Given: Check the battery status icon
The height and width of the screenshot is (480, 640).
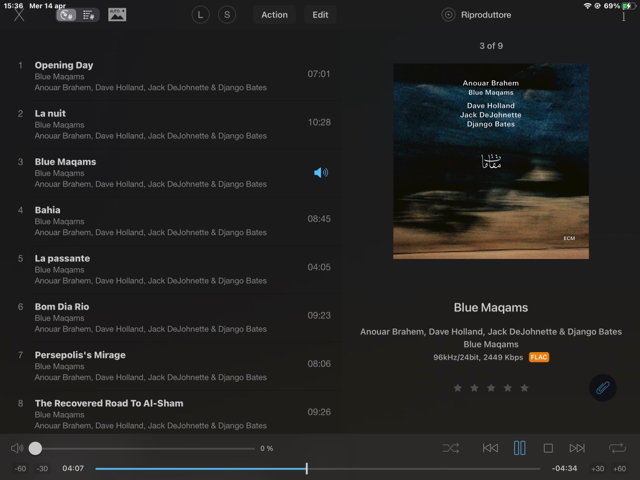Looking at the screenshot, I should coord(628,6).
